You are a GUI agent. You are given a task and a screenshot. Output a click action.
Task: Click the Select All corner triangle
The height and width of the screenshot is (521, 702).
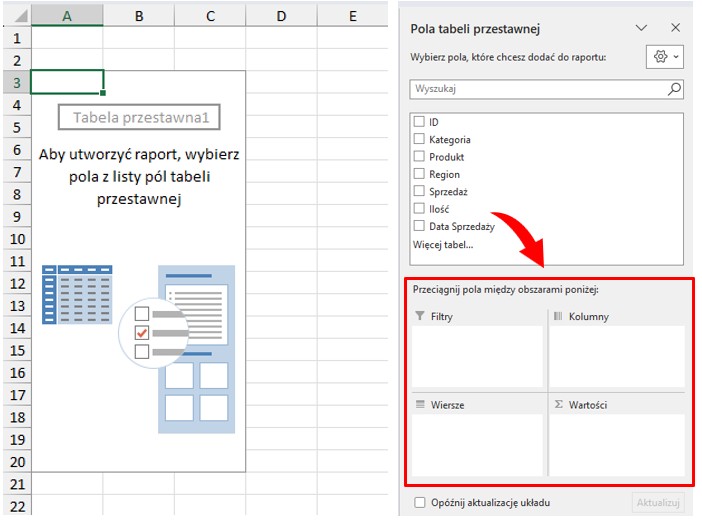20,17
